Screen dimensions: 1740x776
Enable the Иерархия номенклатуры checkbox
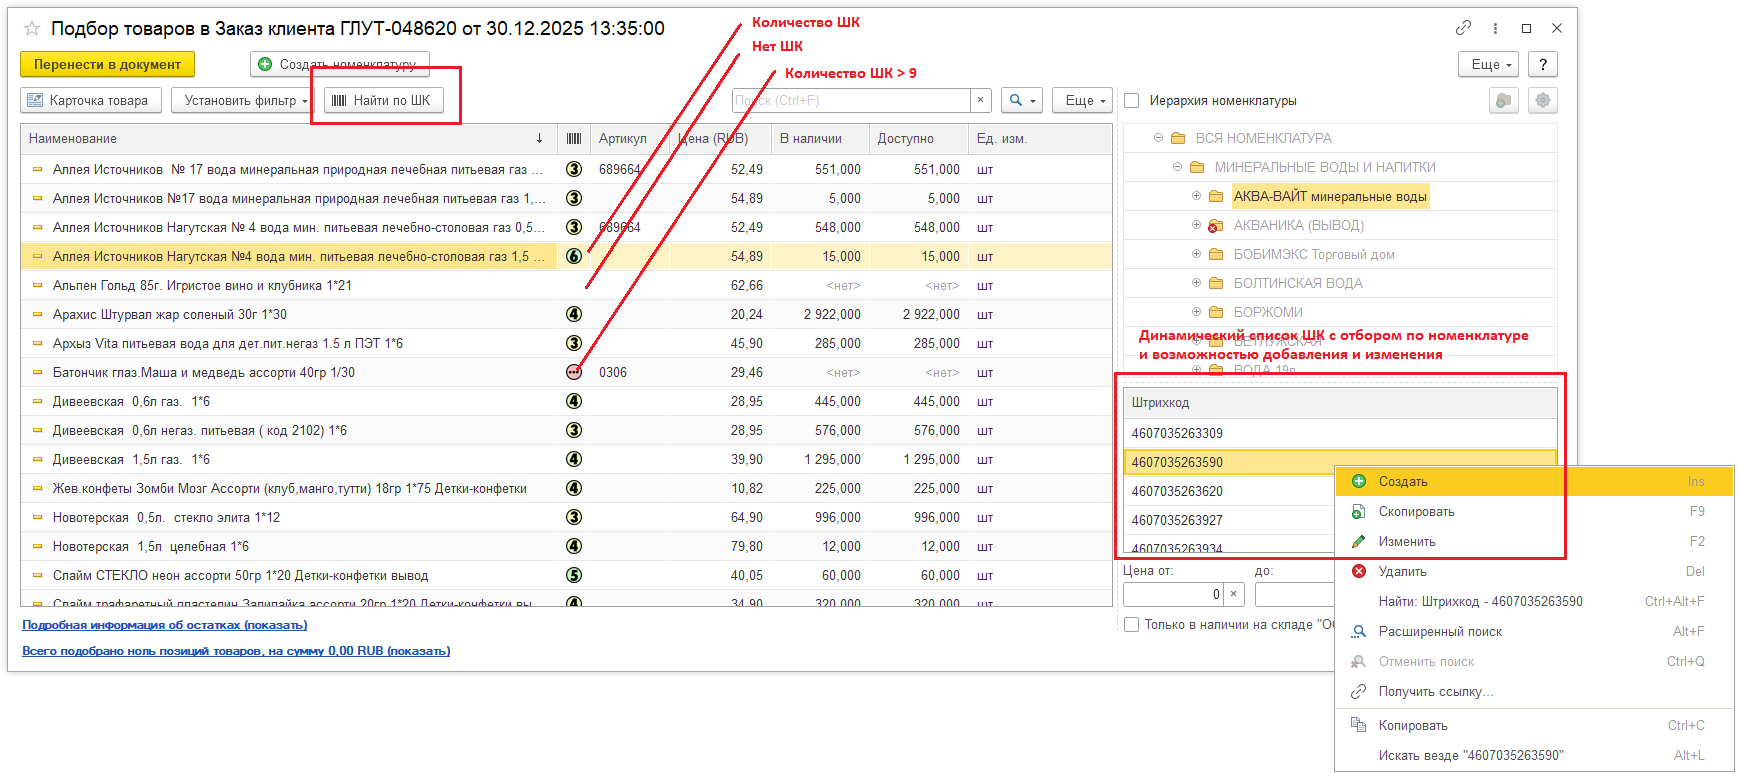click(1132, 100)
